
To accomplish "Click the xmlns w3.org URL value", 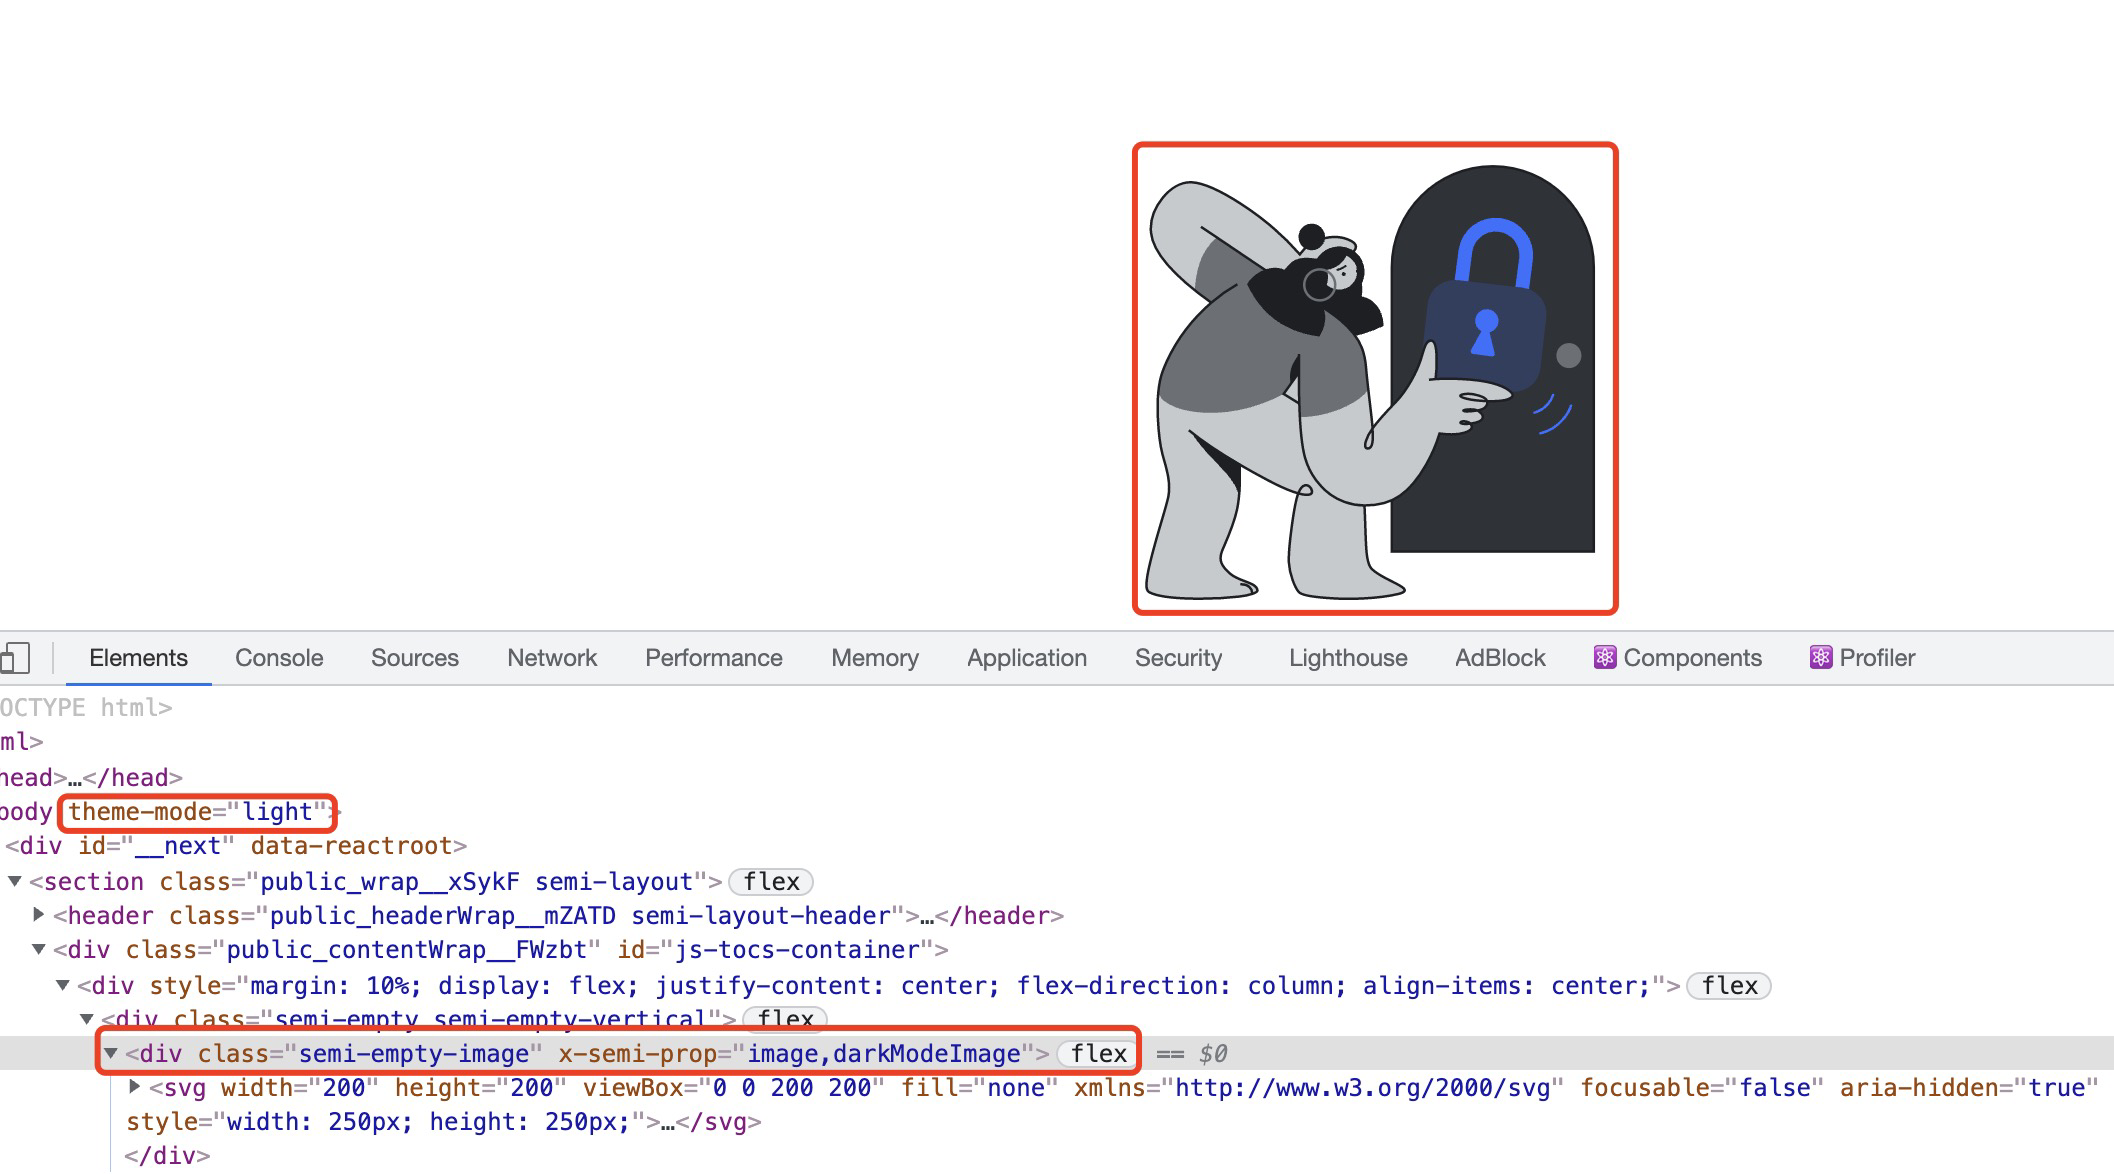I will click(1362, 1088).
